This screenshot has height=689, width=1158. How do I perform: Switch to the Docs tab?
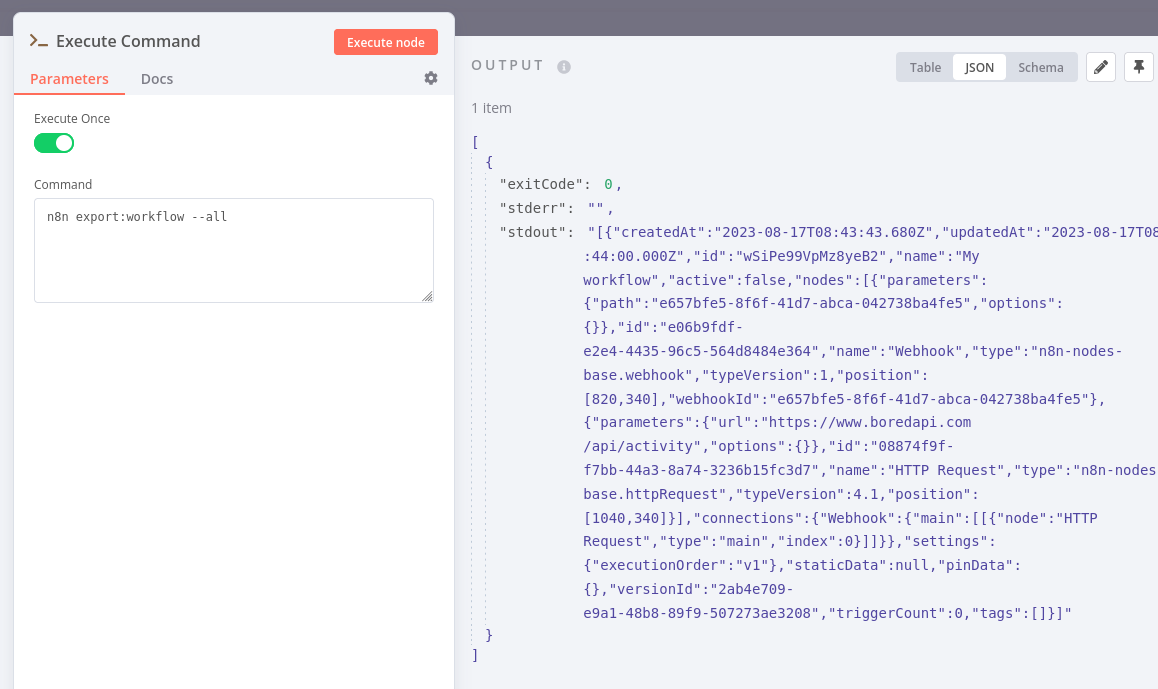[156, 78]
